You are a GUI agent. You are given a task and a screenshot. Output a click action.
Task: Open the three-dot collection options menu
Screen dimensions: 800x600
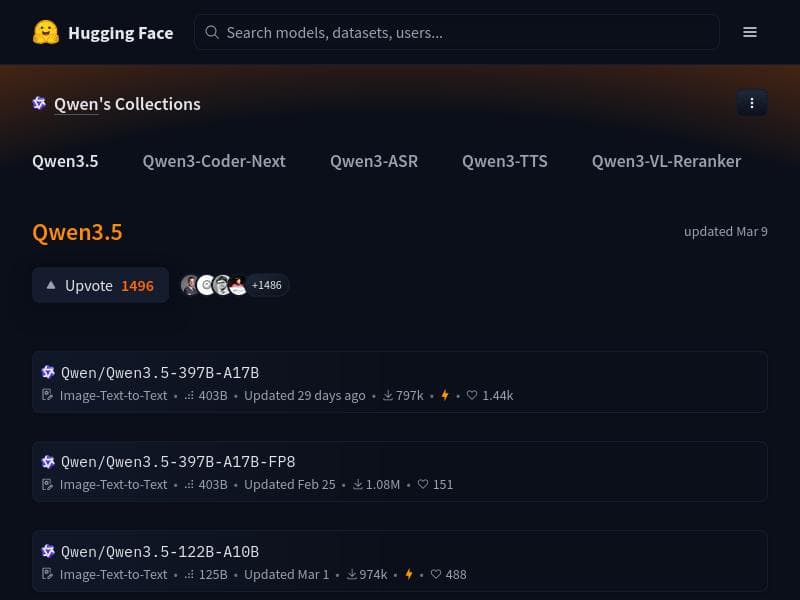tap(752, 103)
